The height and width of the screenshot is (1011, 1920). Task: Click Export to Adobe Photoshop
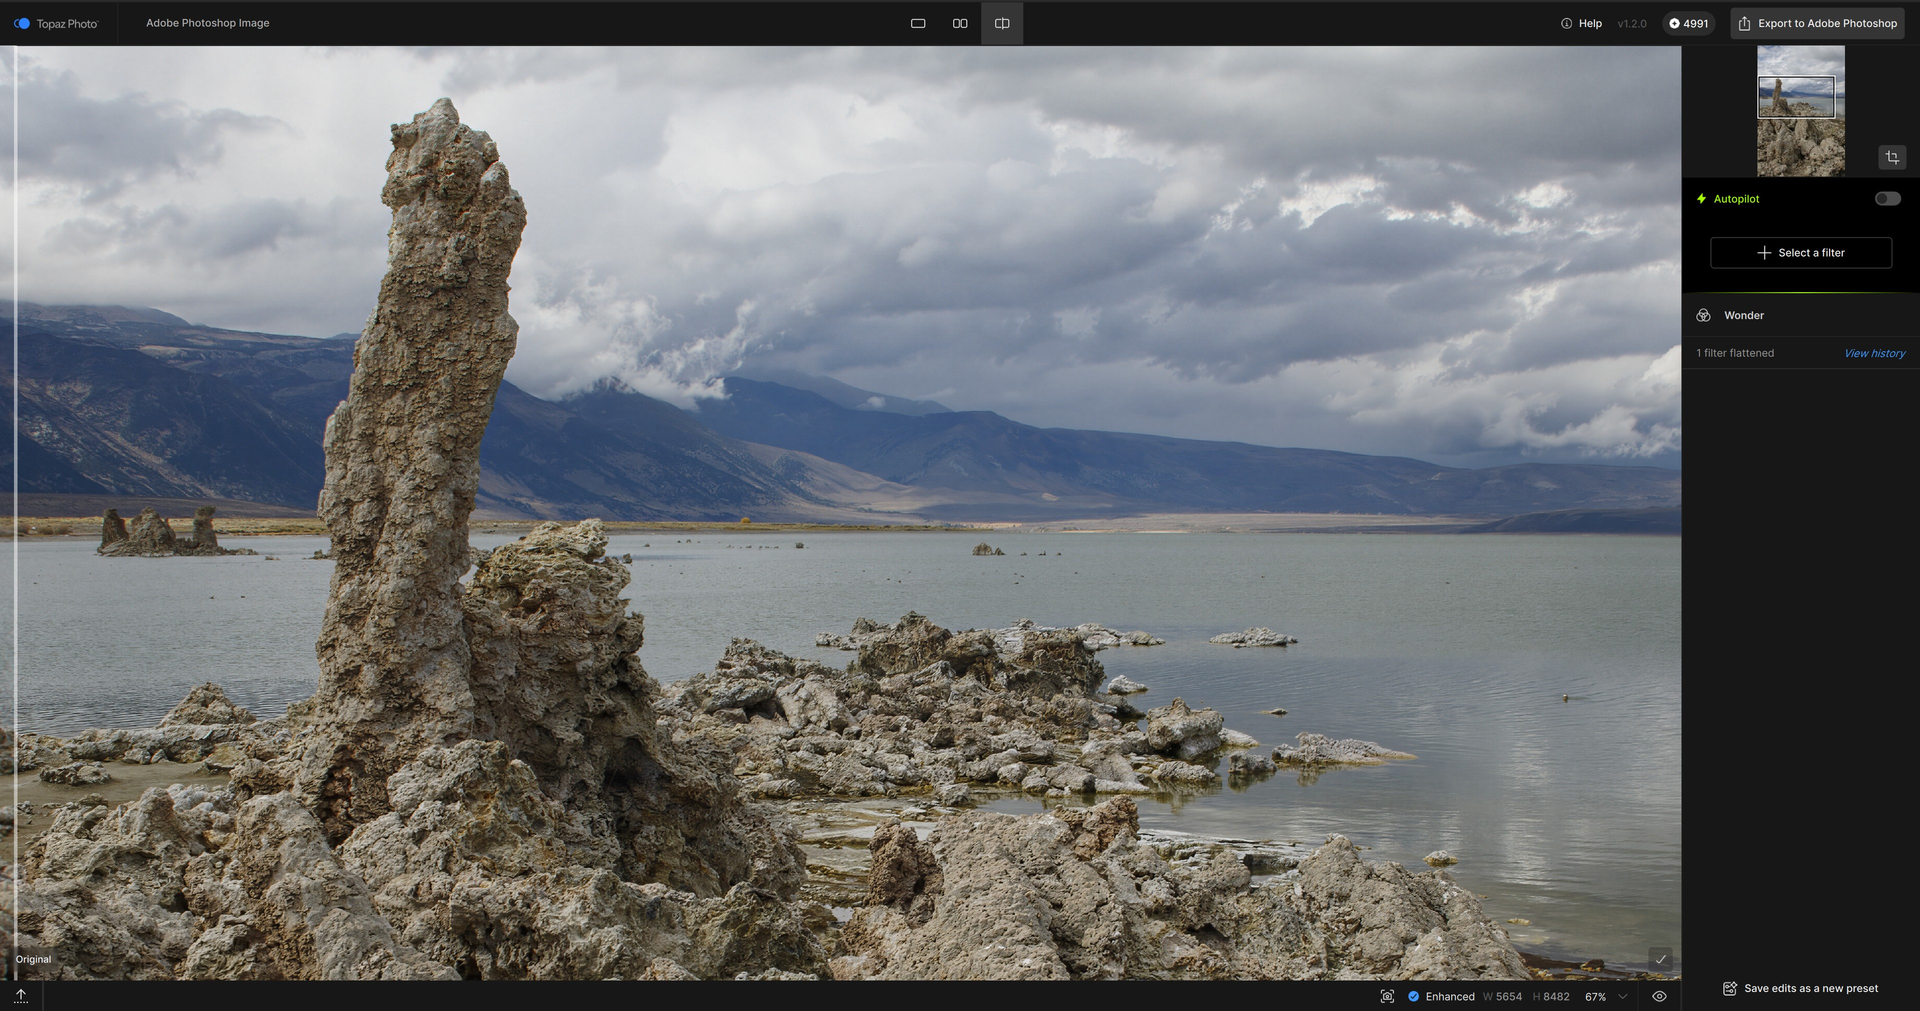[1817, 23]
